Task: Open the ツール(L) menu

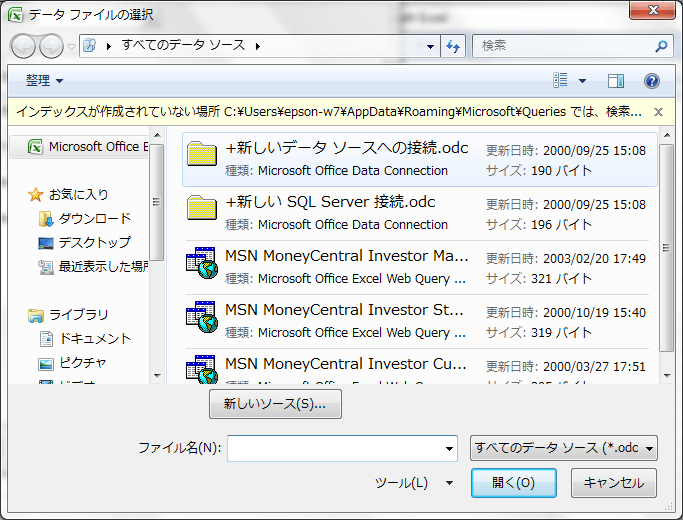Action: click(x=402, y=483)
